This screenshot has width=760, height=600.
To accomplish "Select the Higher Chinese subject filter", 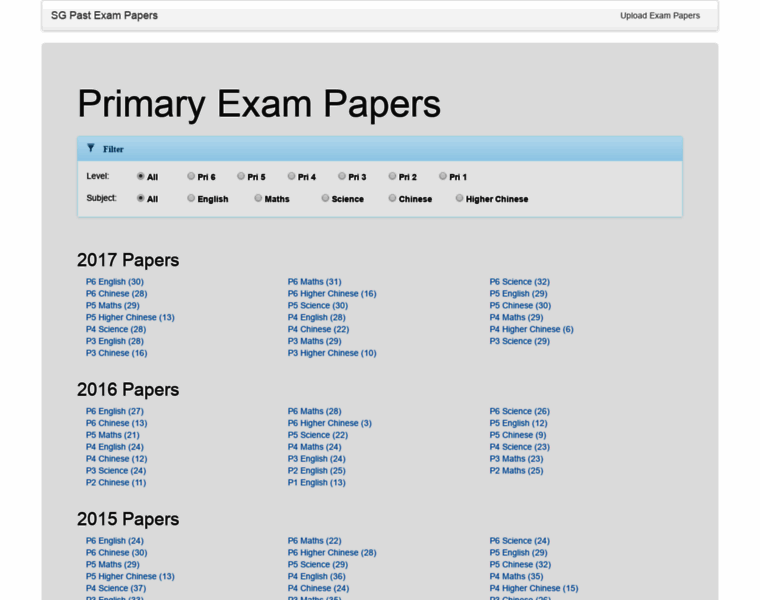I will click(460, 198).
